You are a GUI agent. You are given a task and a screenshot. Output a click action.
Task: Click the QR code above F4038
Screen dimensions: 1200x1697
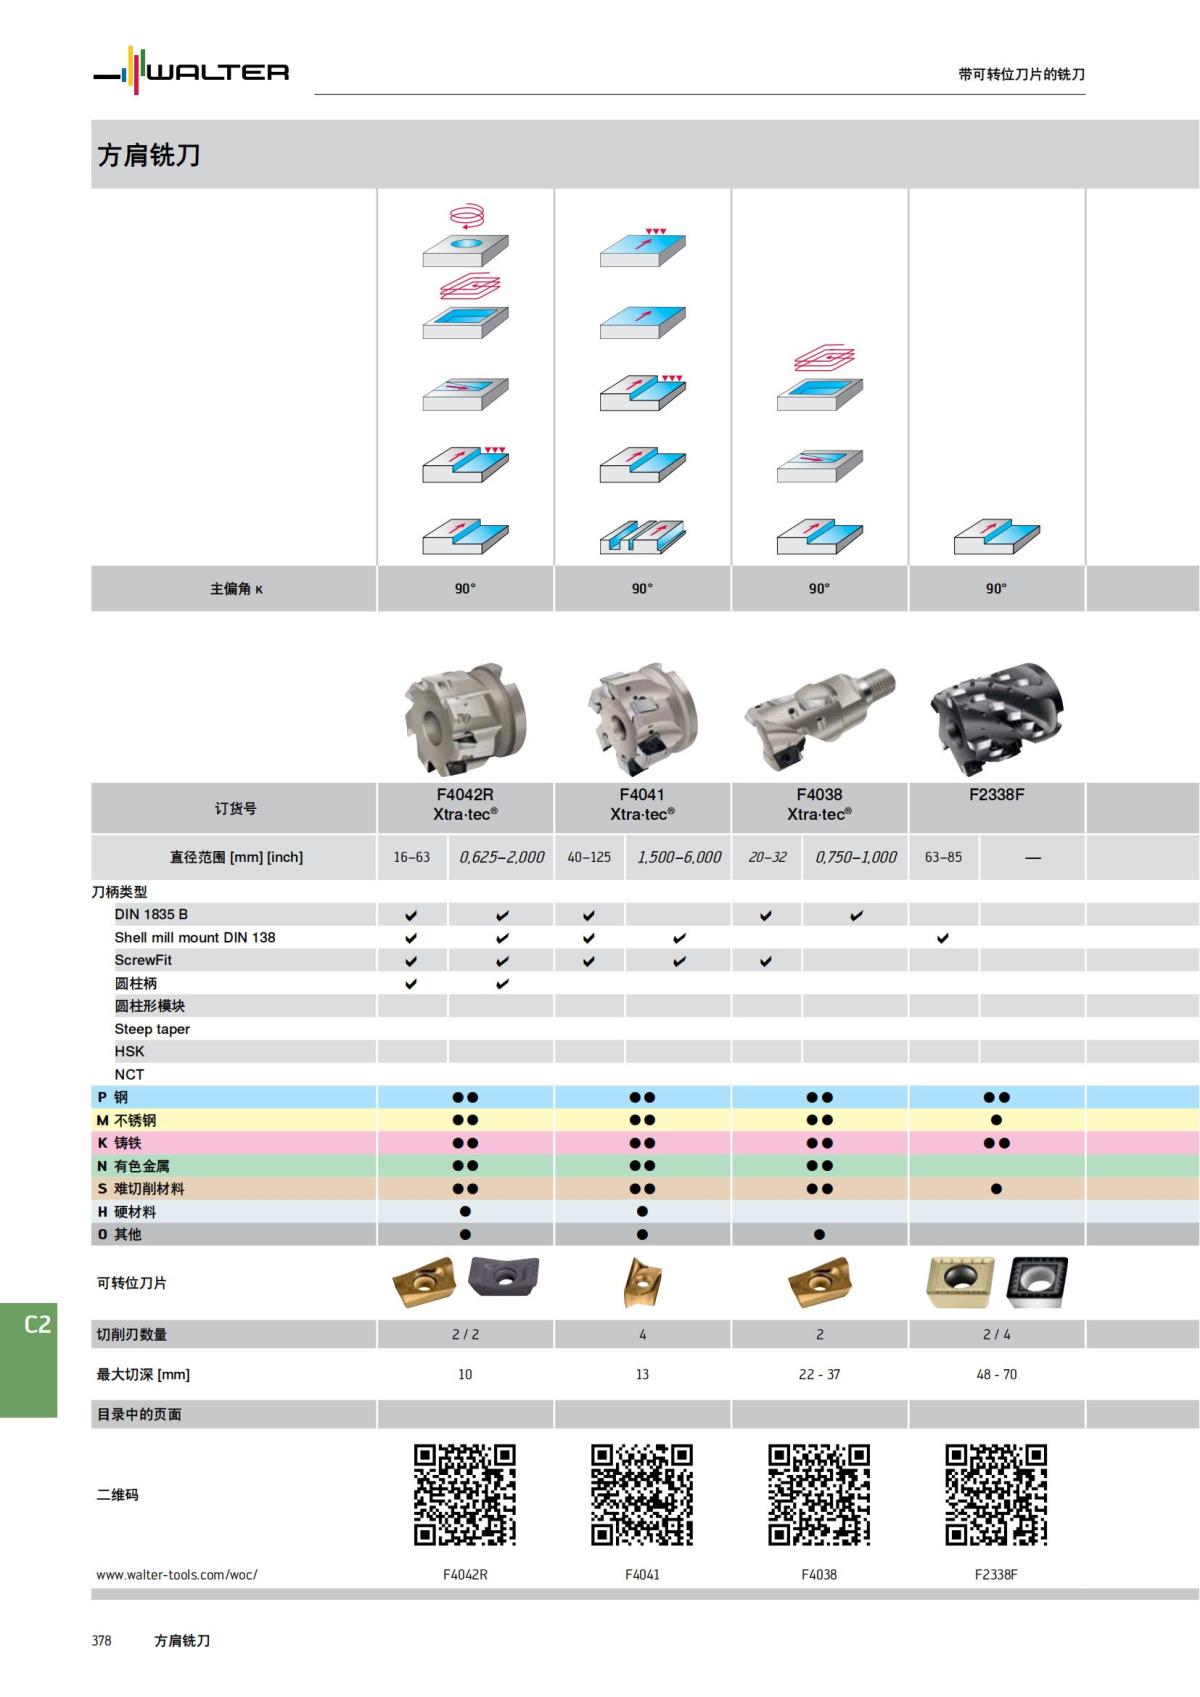click(819, 1495)
